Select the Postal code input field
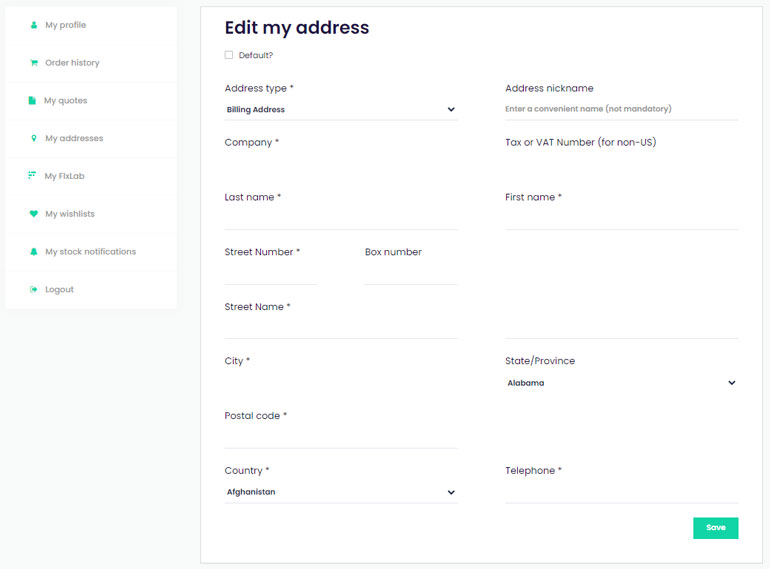This screenshot has width=770, height=569. 341,437
